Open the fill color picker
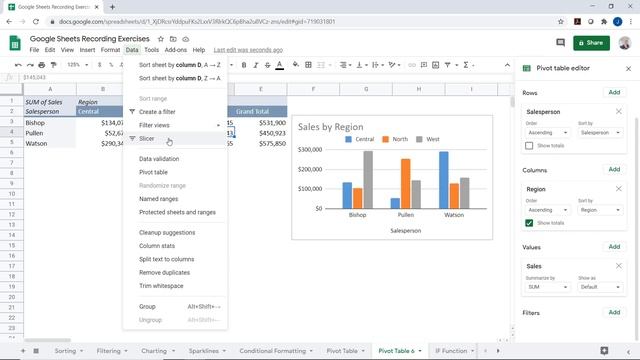The height and width of the screenshot is (360, 640). [296, 64]
